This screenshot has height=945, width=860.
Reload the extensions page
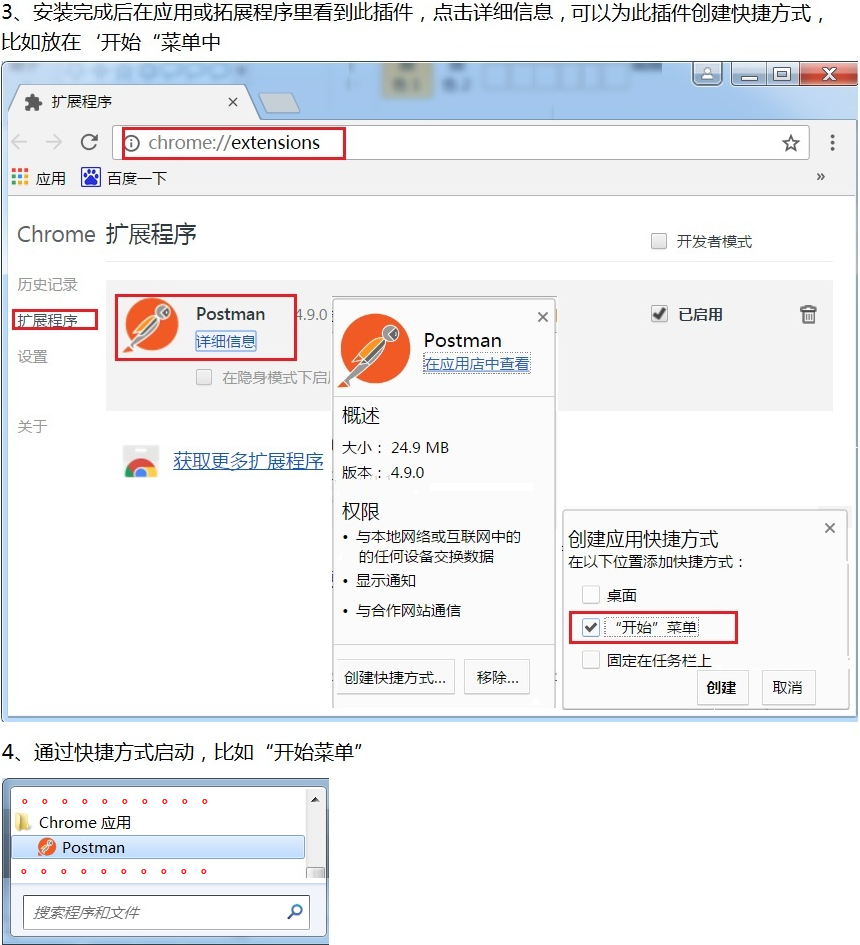point(89,142)
